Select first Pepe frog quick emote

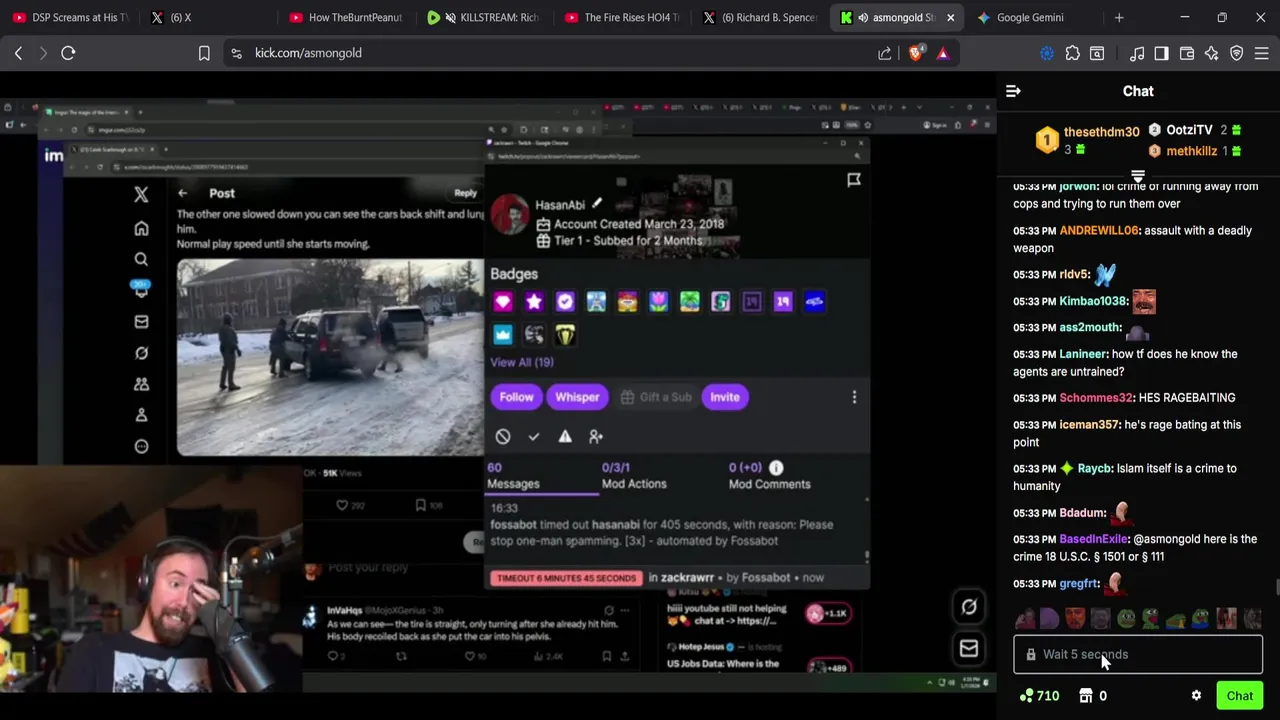point(1126,619)
